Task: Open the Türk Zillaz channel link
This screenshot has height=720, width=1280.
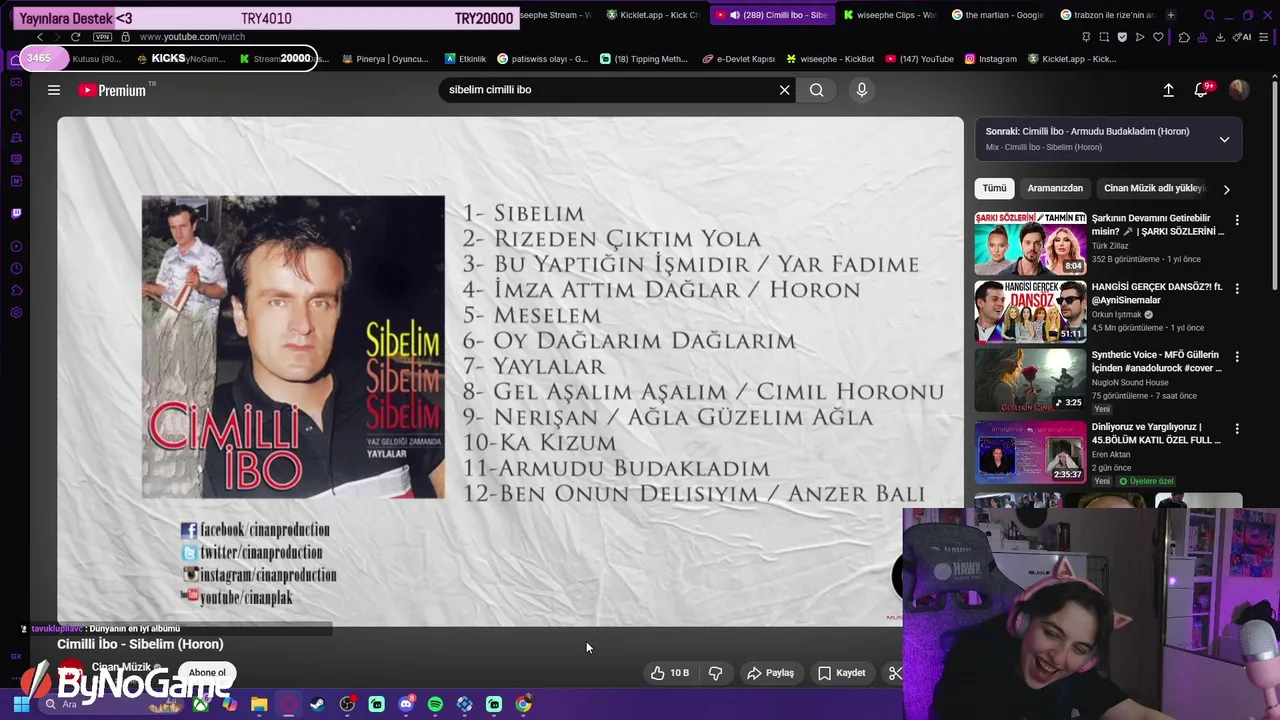Action: coord(1110,246)
